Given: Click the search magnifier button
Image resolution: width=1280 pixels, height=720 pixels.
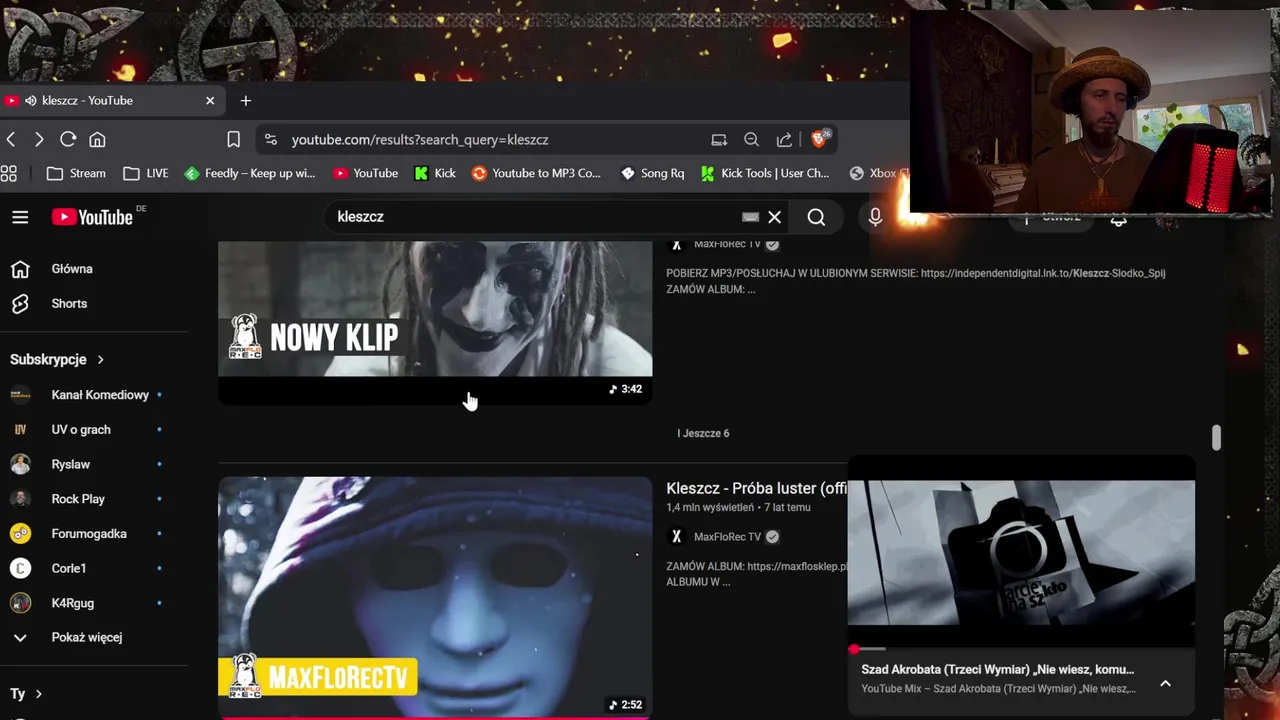Looking at the screenshot, I should tap(816, 217).
